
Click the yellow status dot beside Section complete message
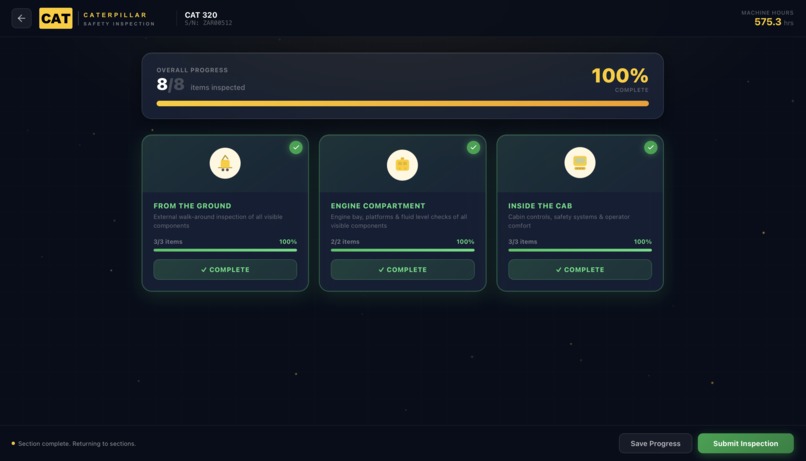13,444
